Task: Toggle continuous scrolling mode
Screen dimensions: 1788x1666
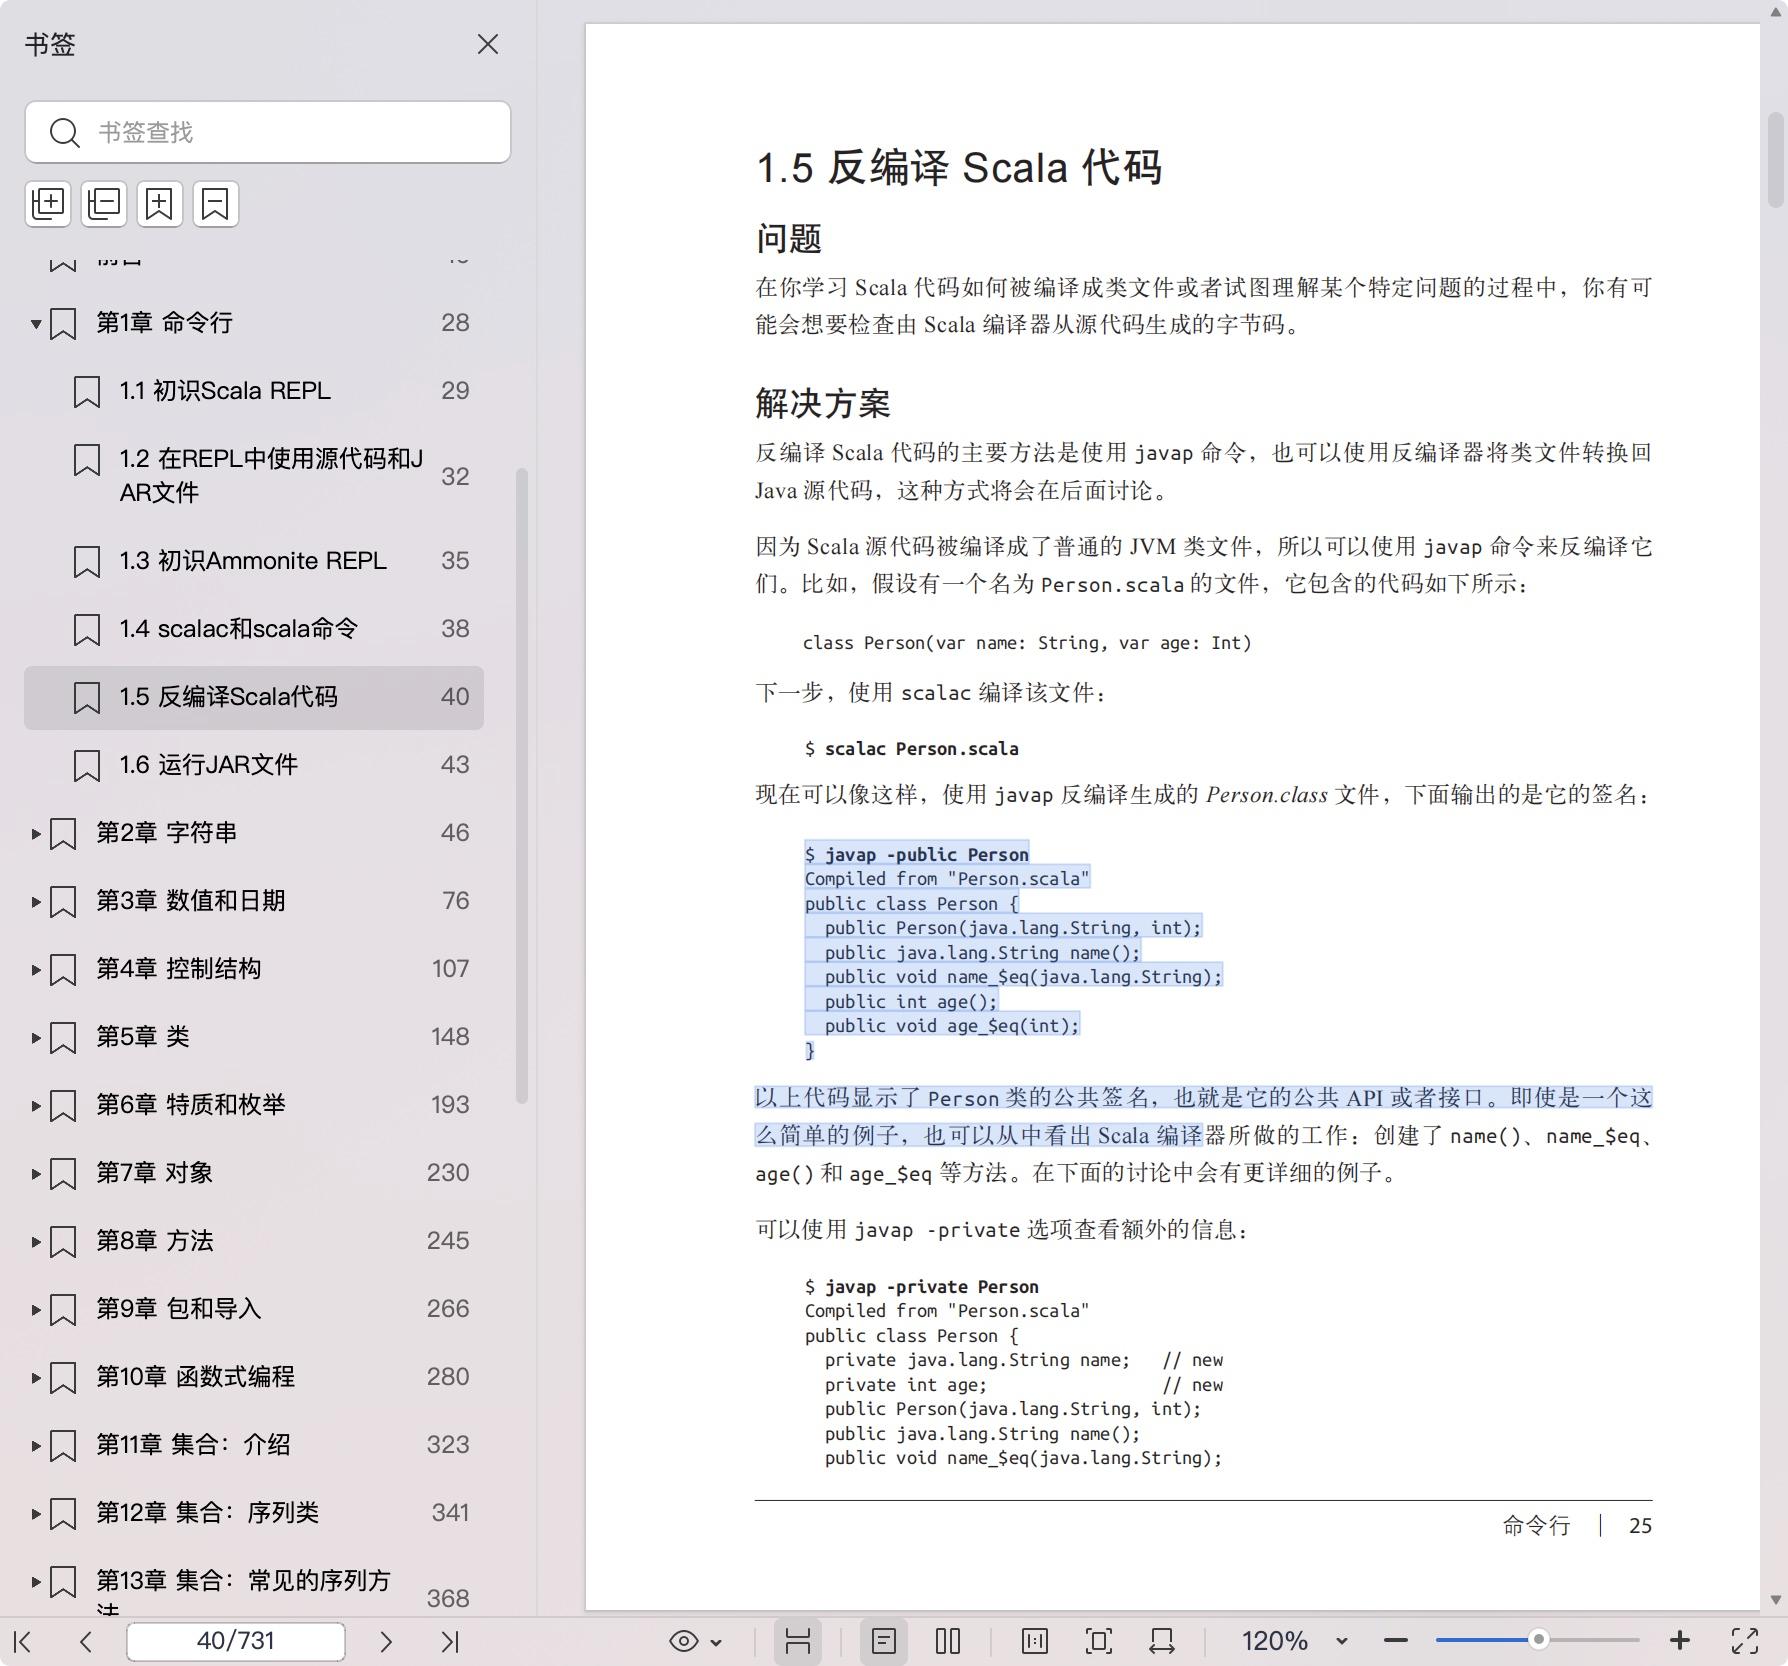Action: coord(798,1641)
